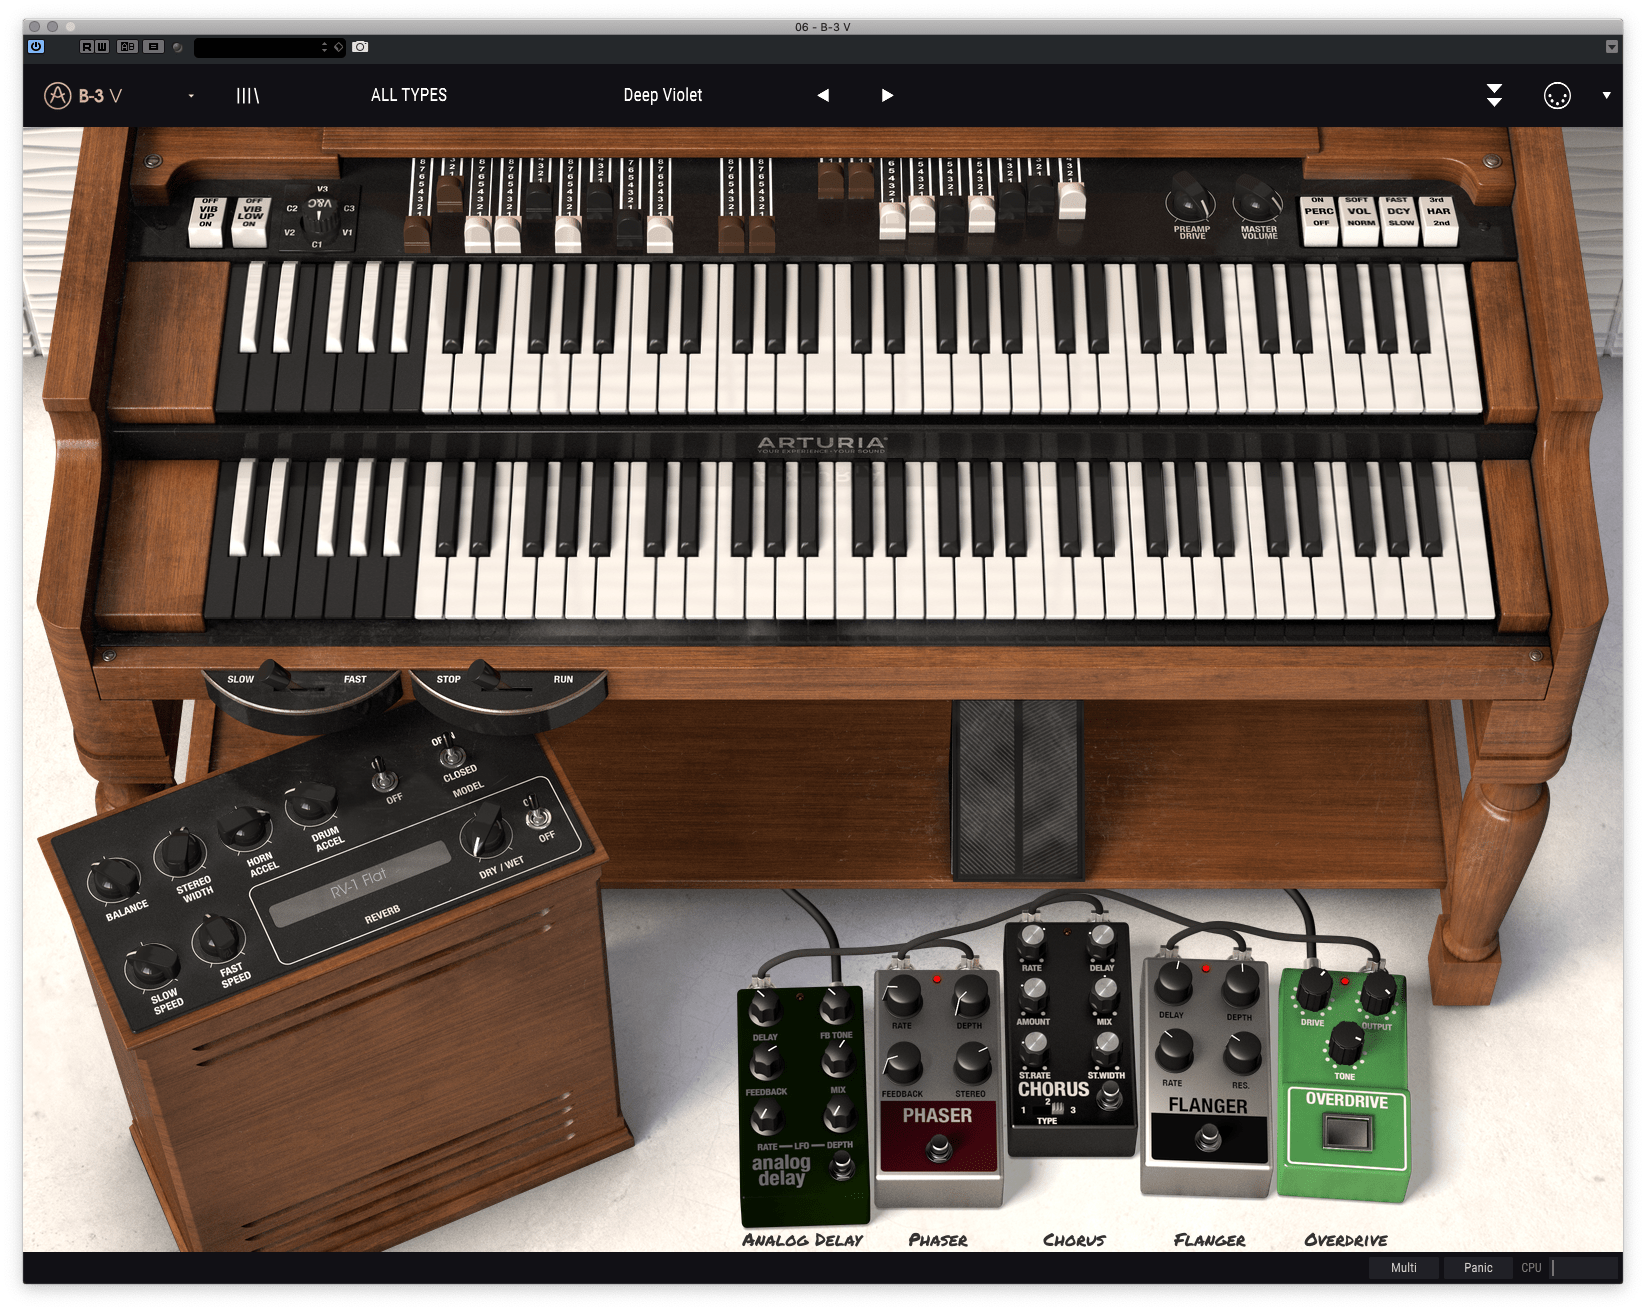Adjust the Slow Speed knob
1646x1311 pixels.
(151, 965)
